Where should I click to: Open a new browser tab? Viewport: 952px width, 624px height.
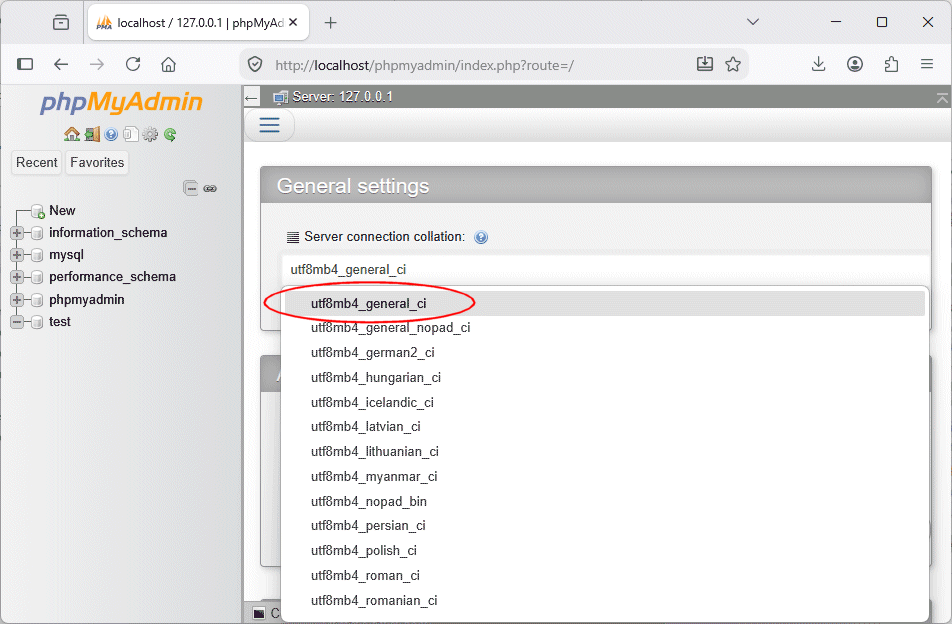coord(330,23)
